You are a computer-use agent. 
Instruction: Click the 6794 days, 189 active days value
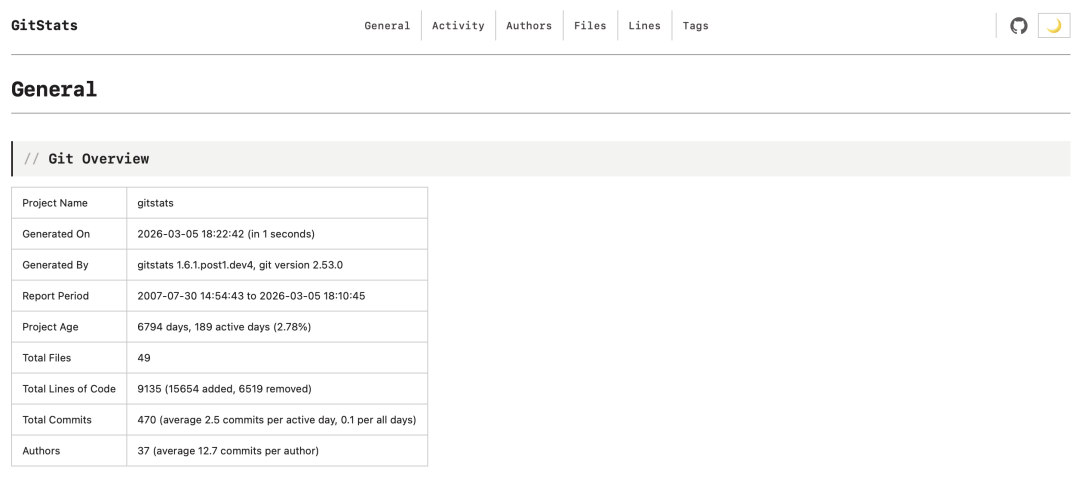tap(224, 327)
